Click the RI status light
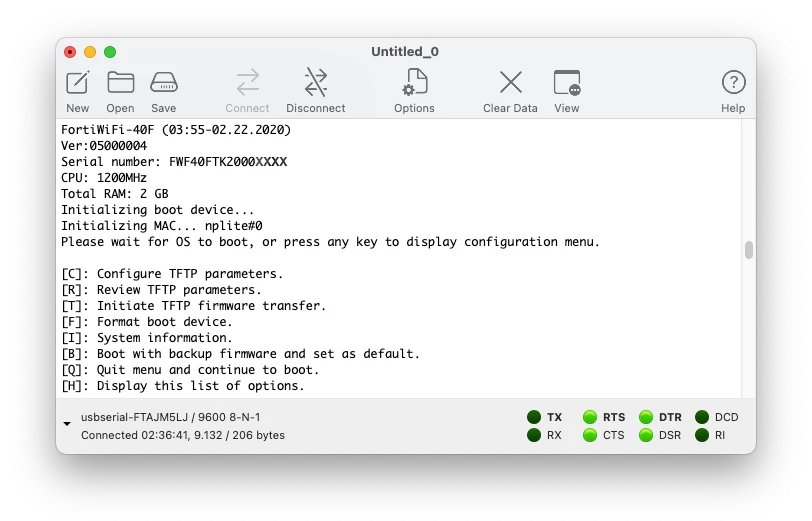Image resolution: width=812 pixels, height=521 pixels. click(702, 436)
